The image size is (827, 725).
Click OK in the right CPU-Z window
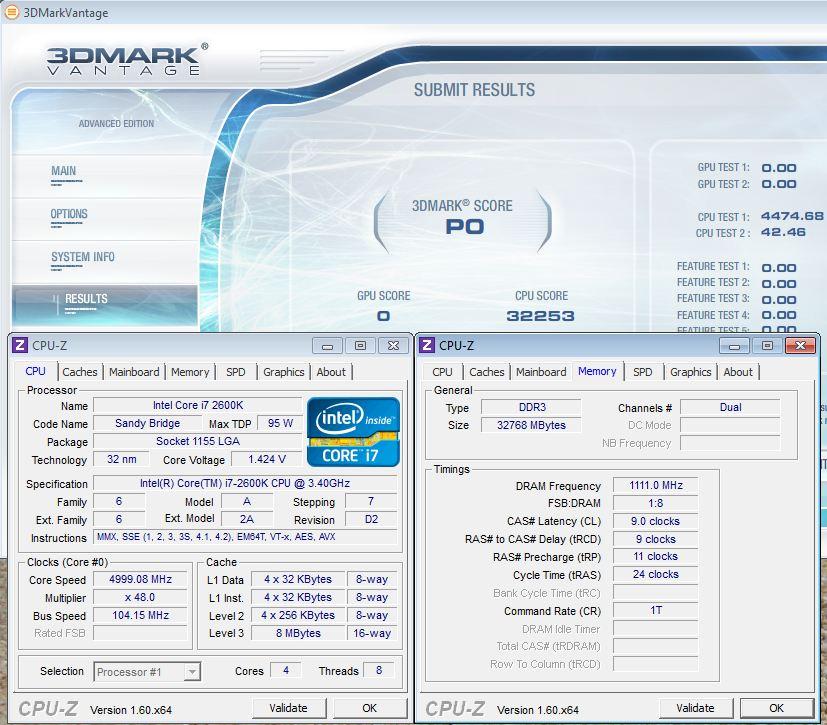click(776, 708)
